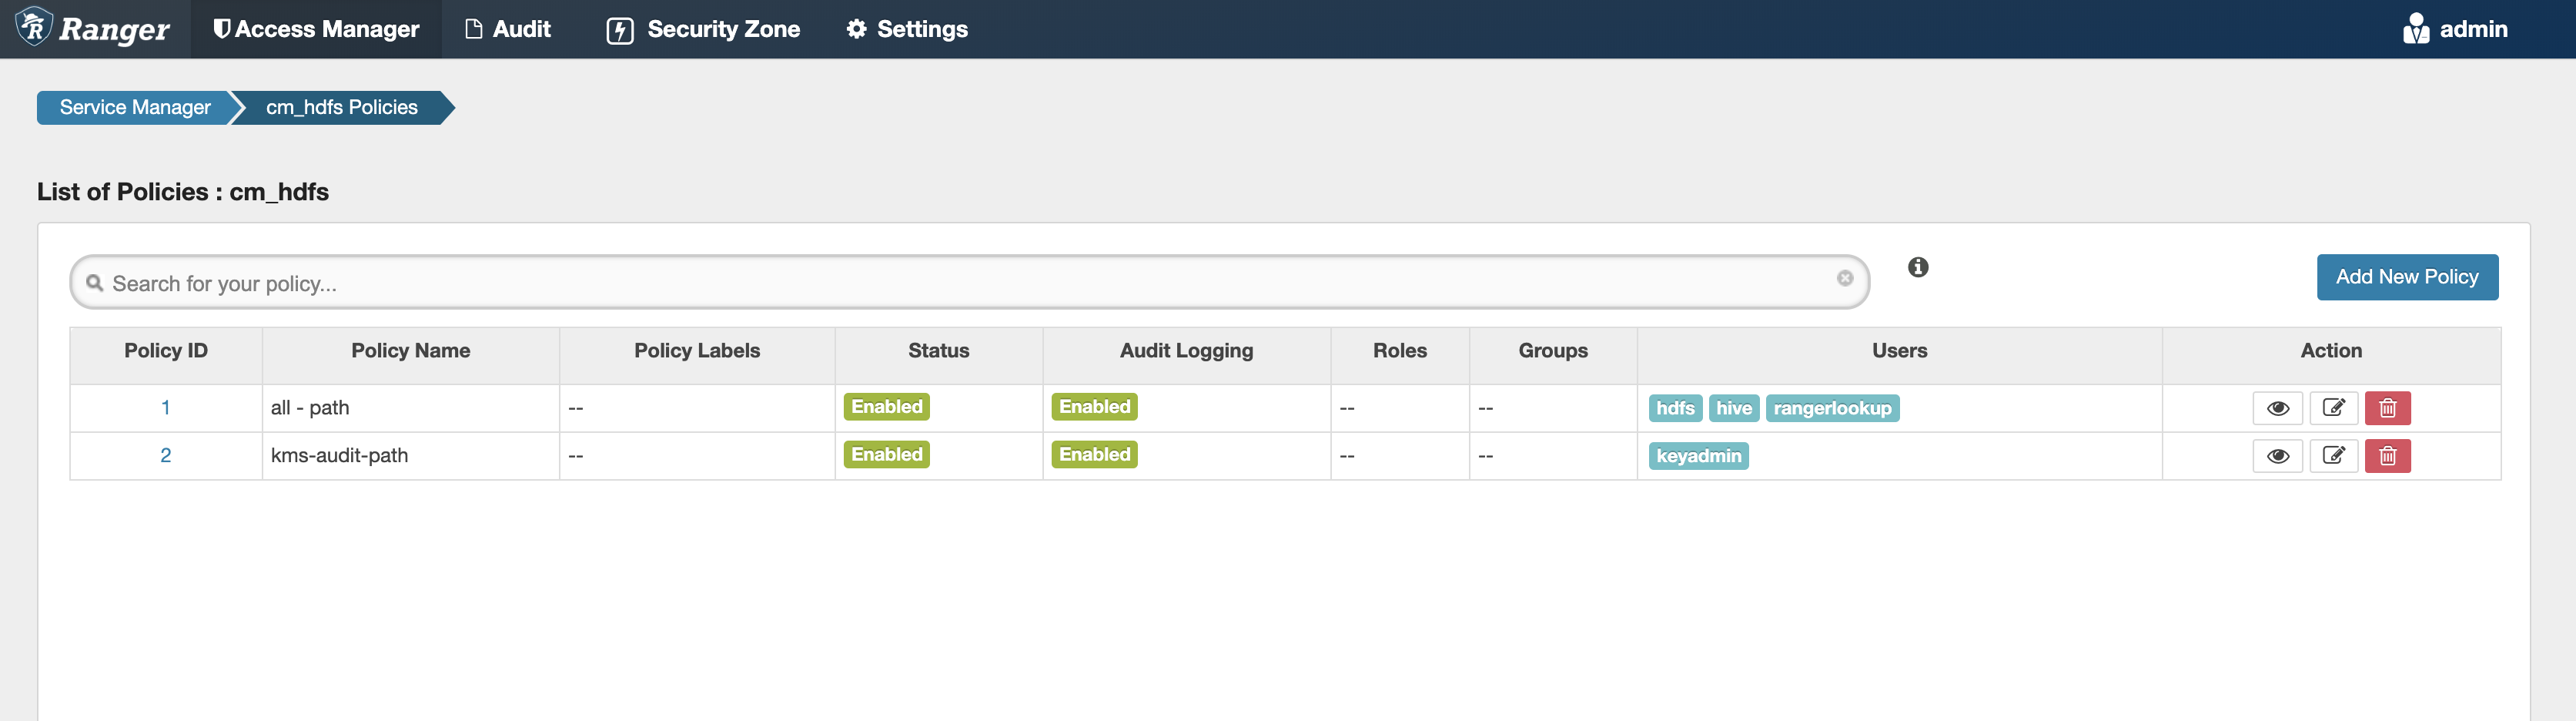Open the Settings menu

point(907,29)
